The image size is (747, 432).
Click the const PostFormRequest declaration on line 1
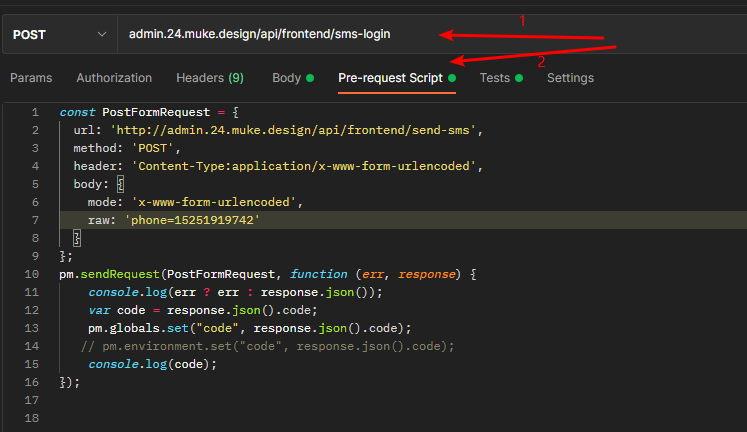click(x=149, y=112)
